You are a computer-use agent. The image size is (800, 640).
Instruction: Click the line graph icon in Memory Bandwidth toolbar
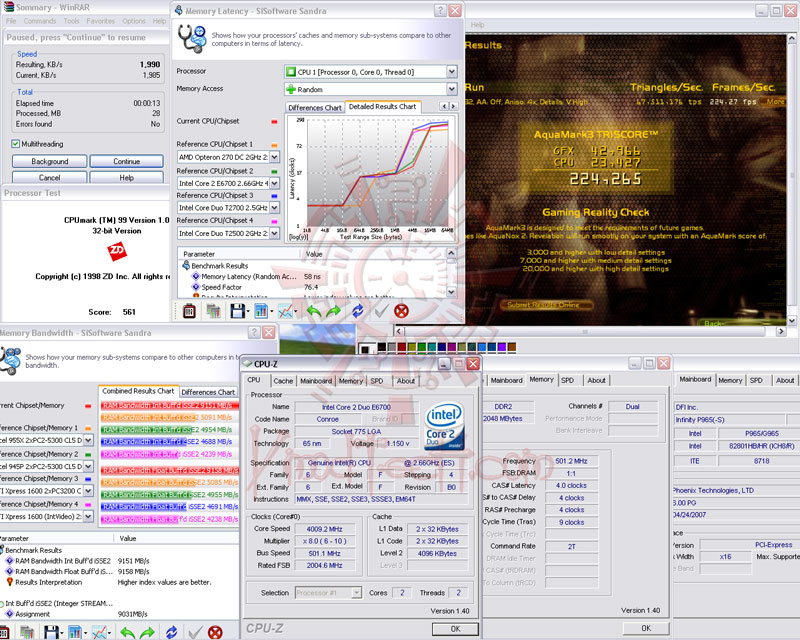(99, 632)
